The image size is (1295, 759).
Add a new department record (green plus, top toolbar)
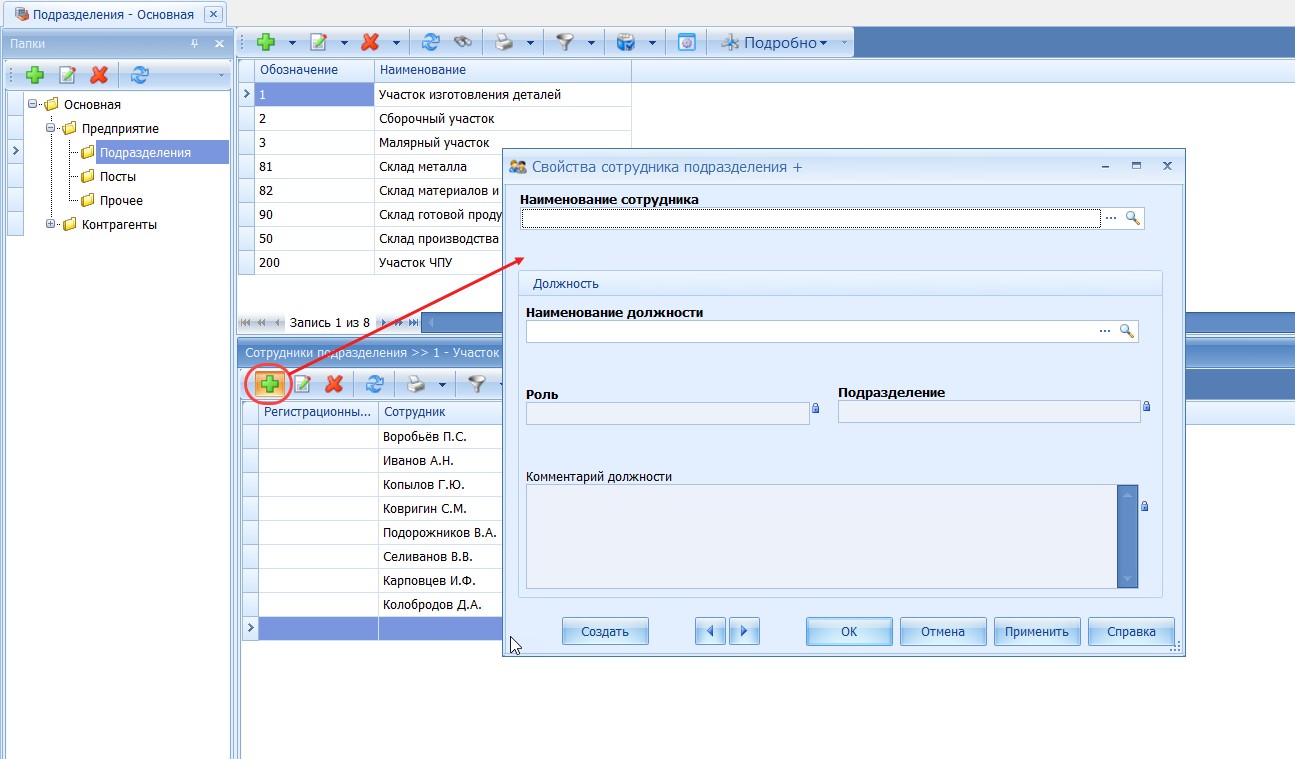point(266,42)
